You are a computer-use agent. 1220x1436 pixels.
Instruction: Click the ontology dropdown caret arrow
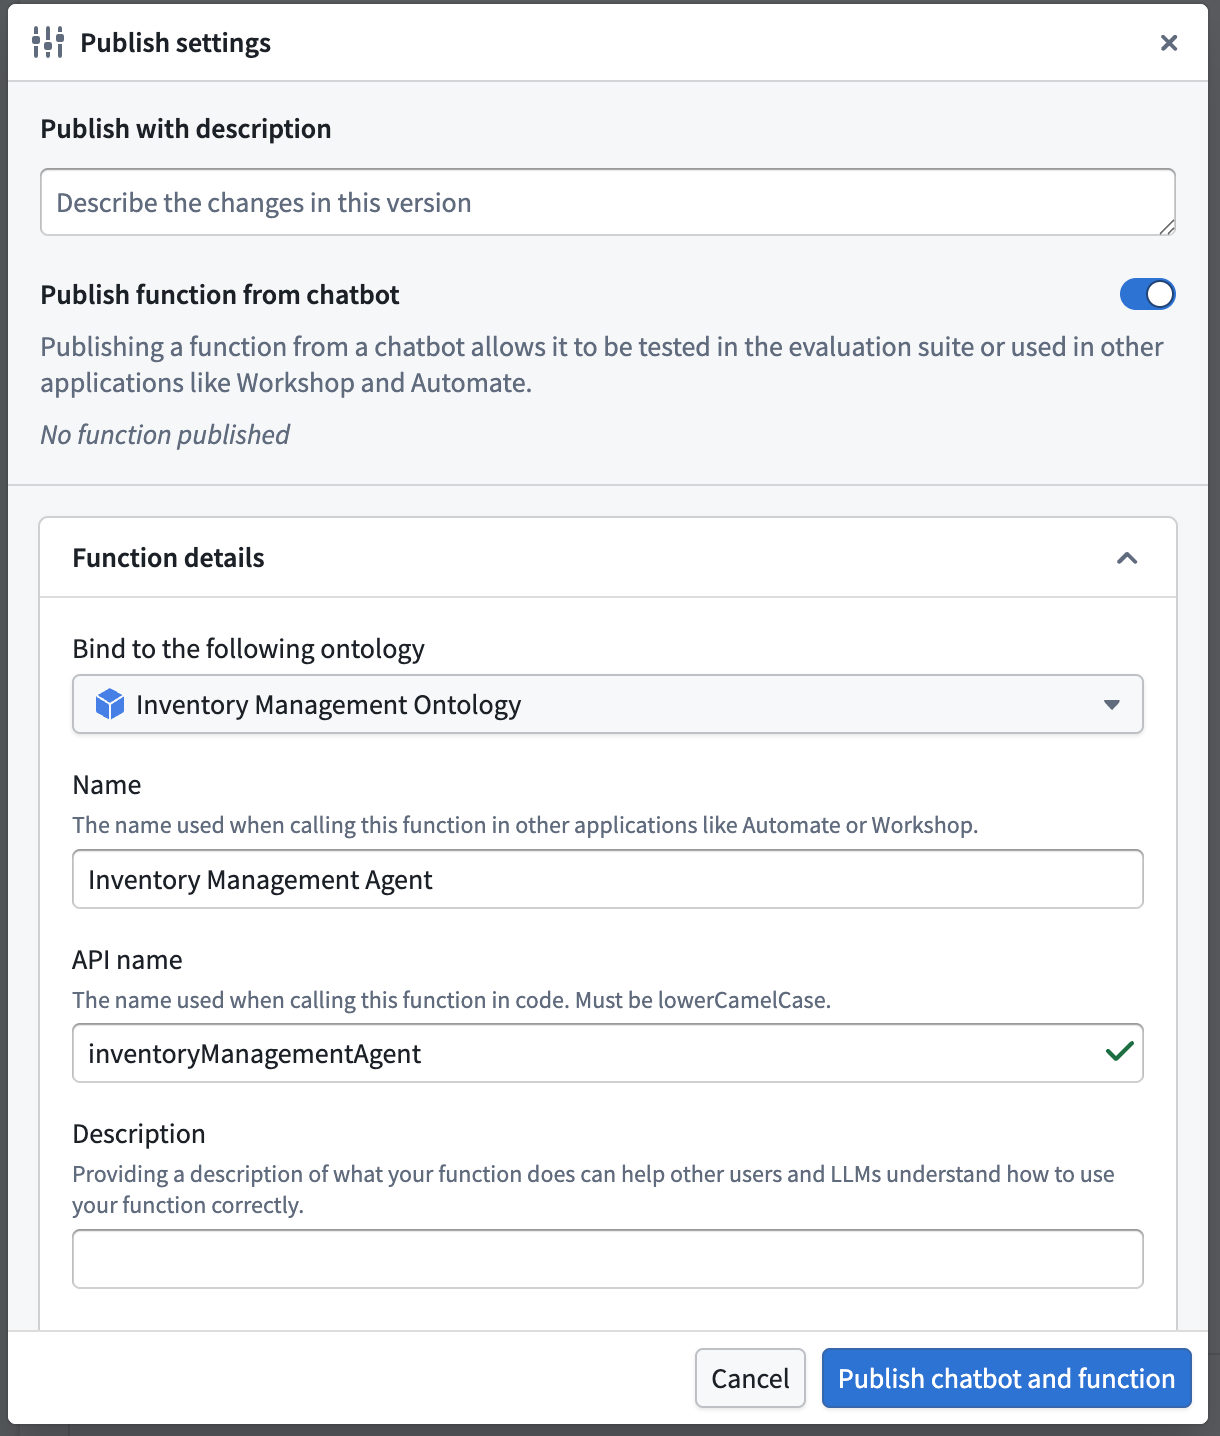click(x=1111, y=704)
